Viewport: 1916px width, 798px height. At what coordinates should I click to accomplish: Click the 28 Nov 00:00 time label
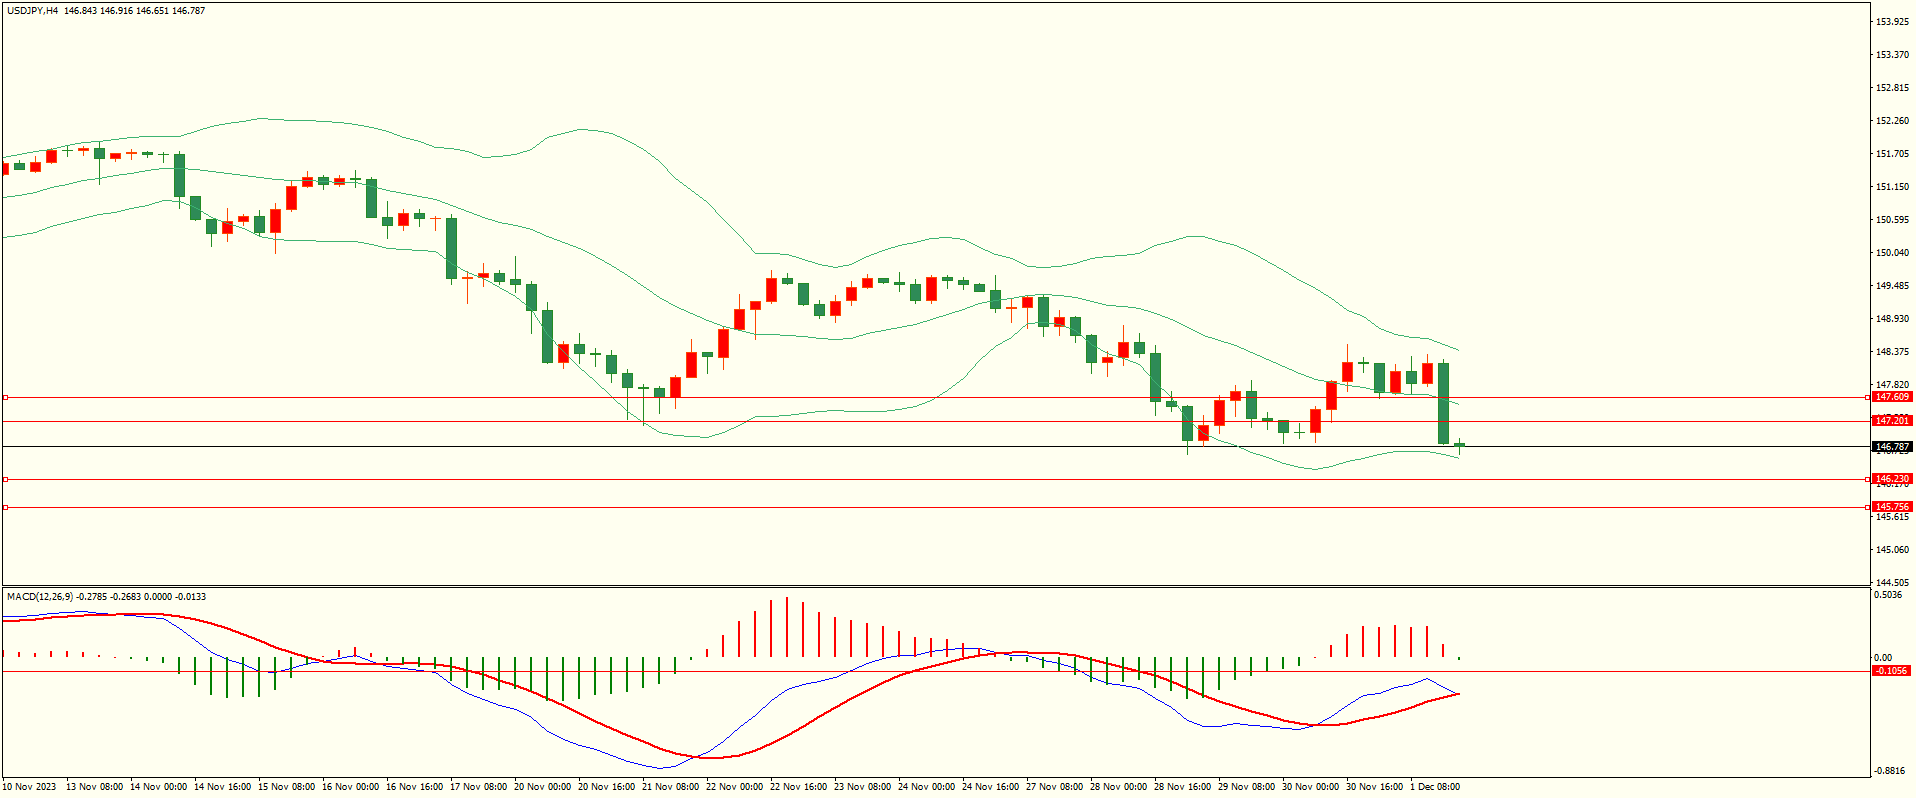(x=1118, y=787)
